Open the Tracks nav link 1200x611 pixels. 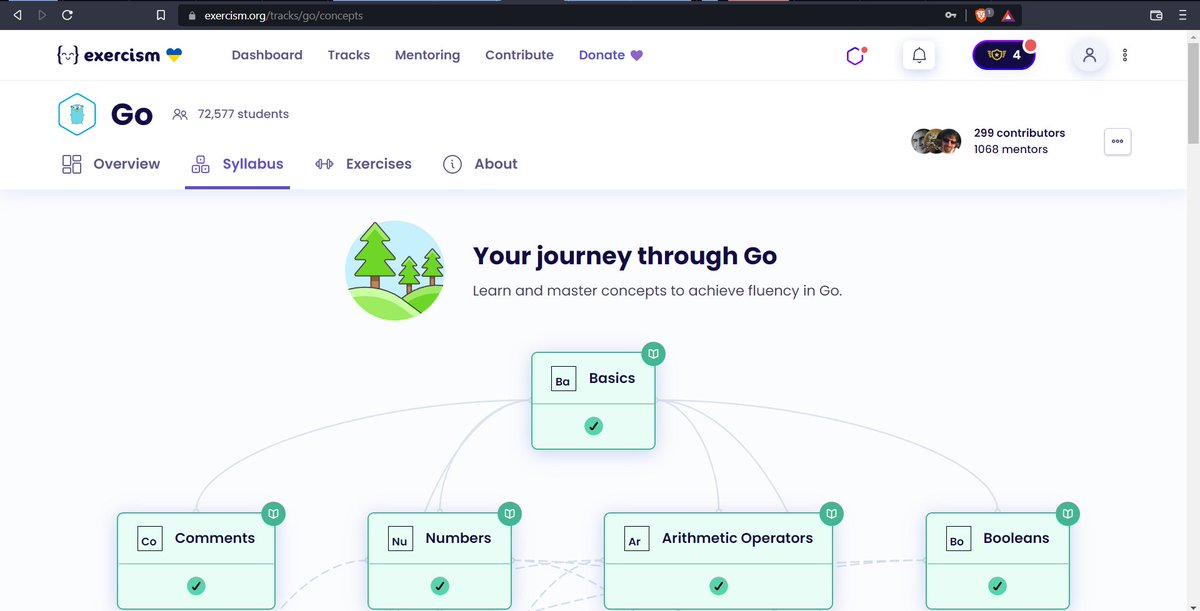point(349,55)
